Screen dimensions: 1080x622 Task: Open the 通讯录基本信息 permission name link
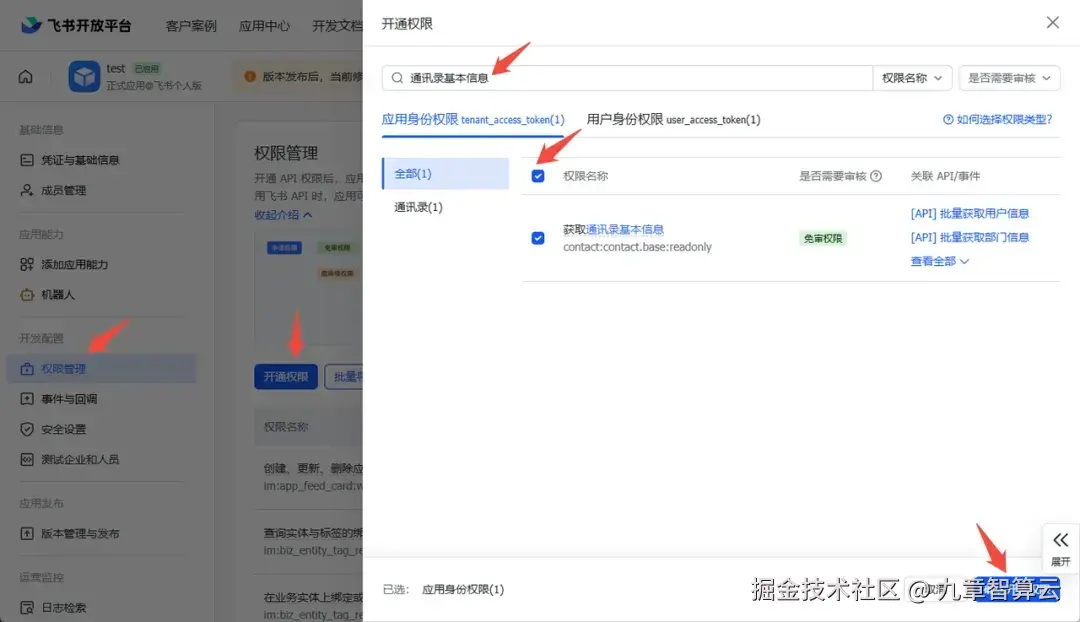click(624, 229)
